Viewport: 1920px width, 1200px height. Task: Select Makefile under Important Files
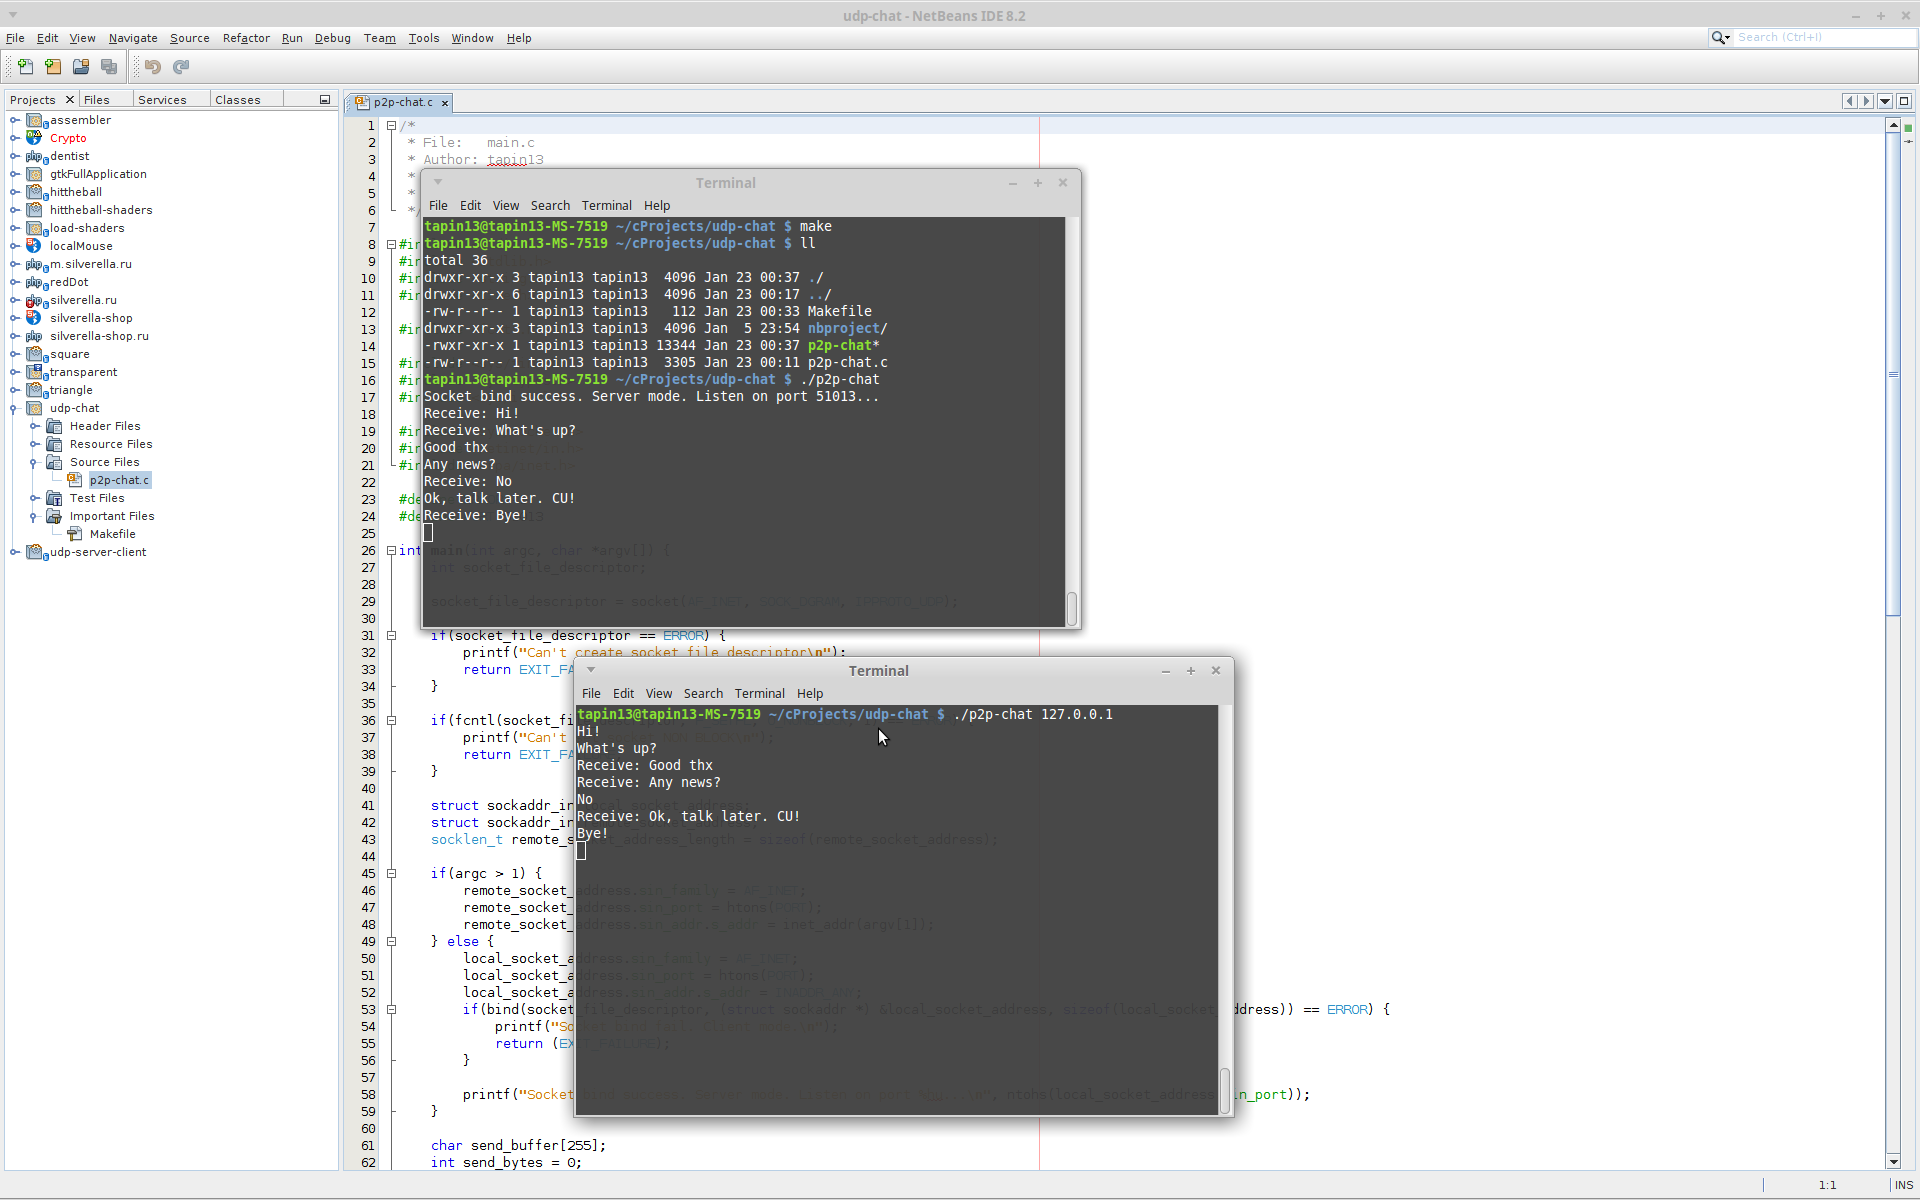(112, 534)
